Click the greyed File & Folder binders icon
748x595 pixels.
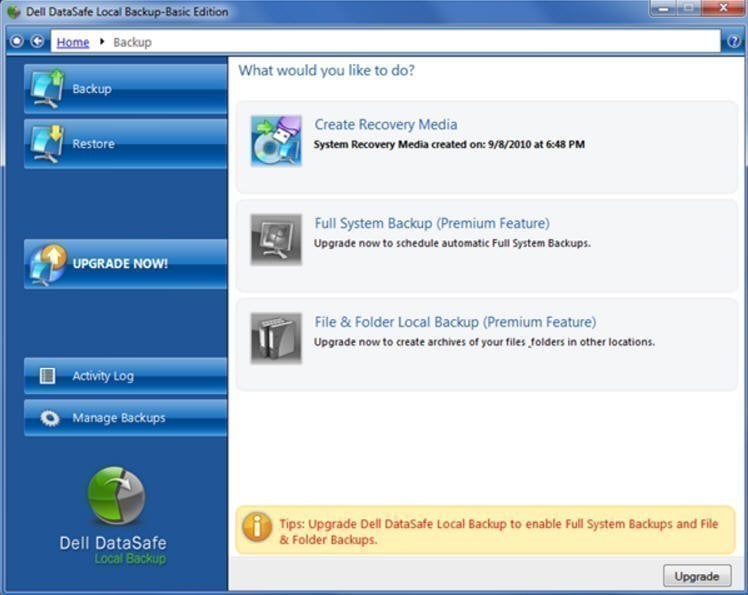(276, 338)
